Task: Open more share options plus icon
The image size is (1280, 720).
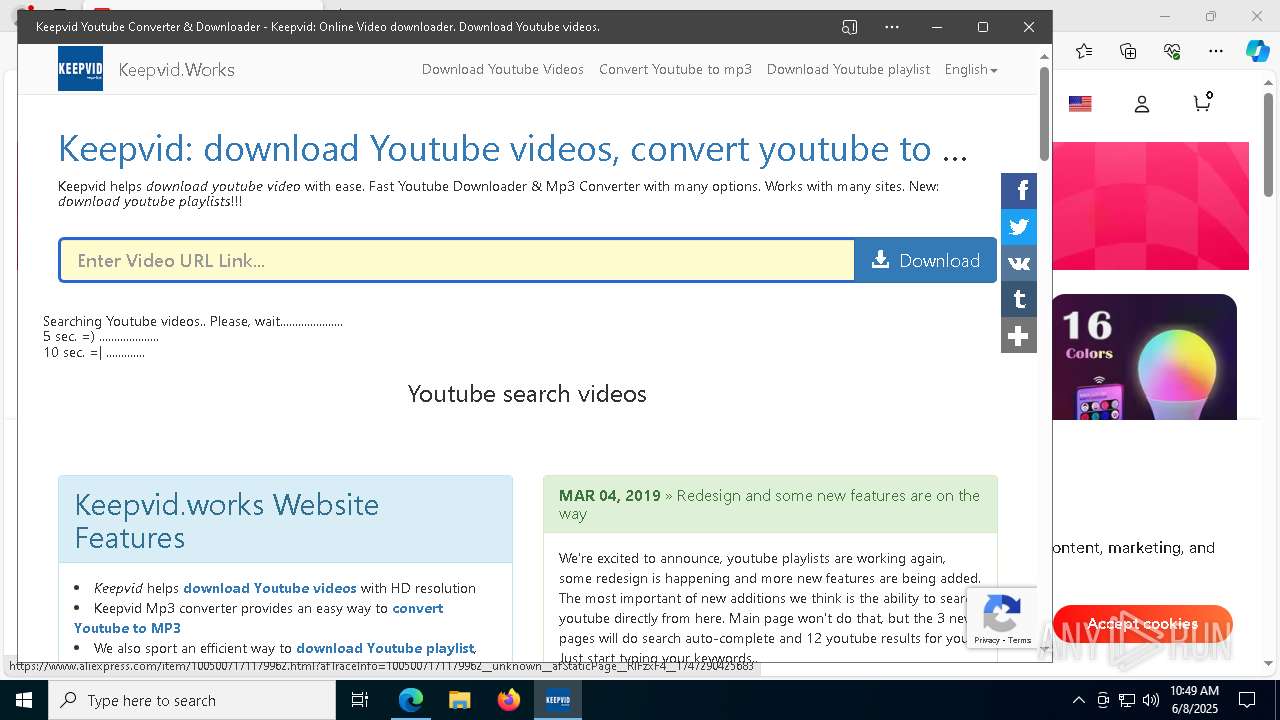Action: point(1019,335)
